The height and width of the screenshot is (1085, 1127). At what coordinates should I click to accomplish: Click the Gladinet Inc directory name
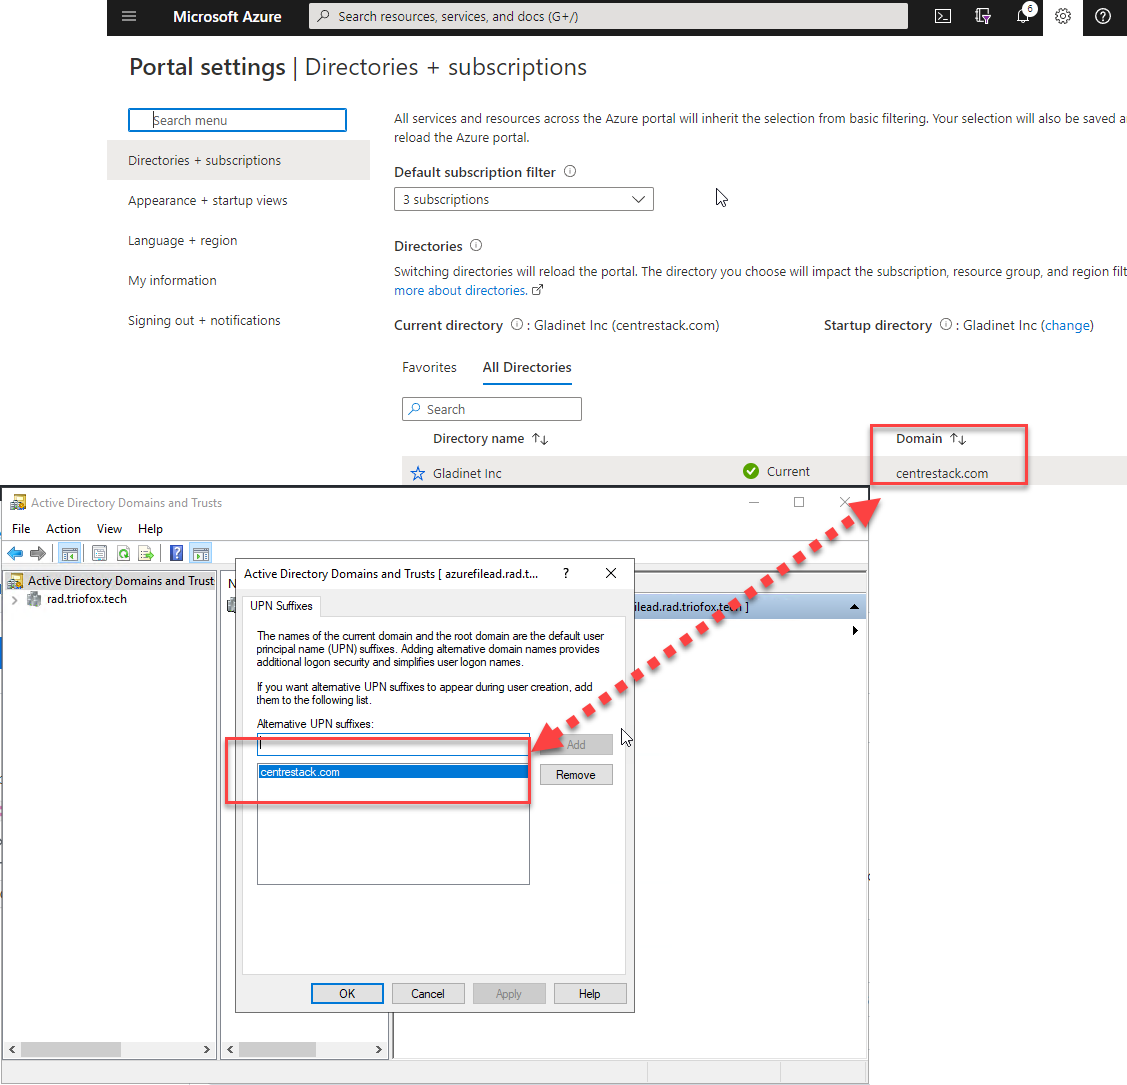coord(467,473)
